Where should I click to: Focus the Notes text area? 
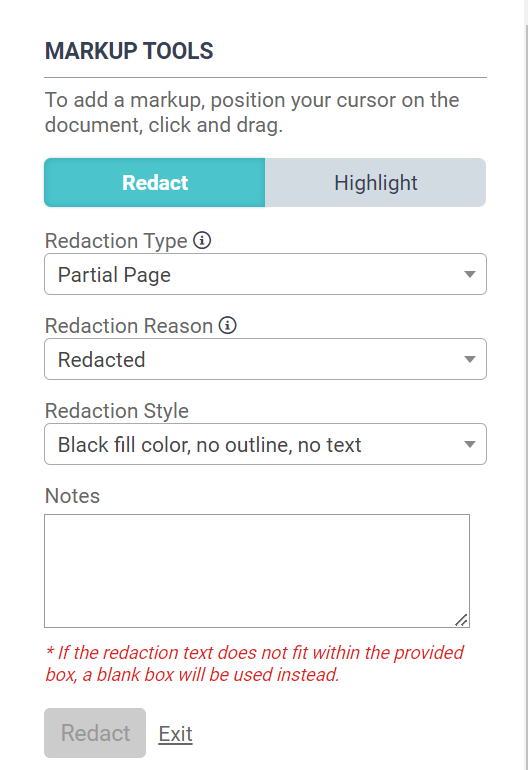pyautogui.click(x=257, y=571)
